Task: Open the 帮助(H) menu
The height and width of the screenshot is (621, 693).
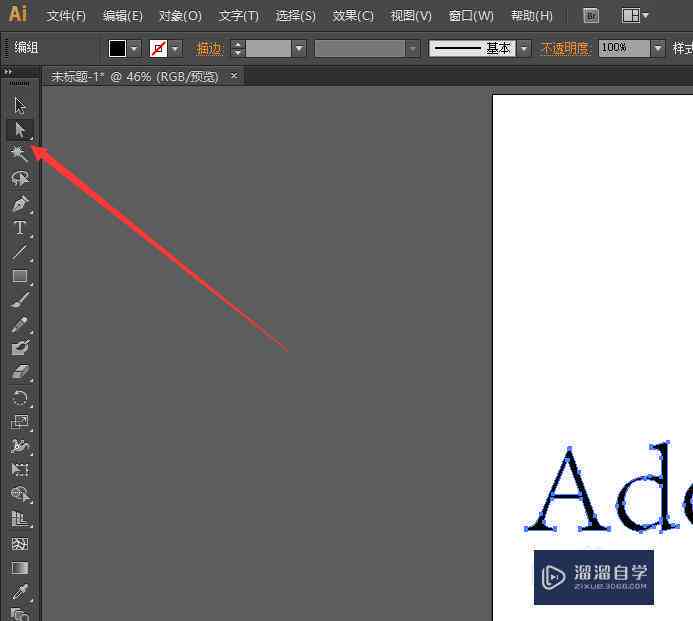Action: (532, 16)
